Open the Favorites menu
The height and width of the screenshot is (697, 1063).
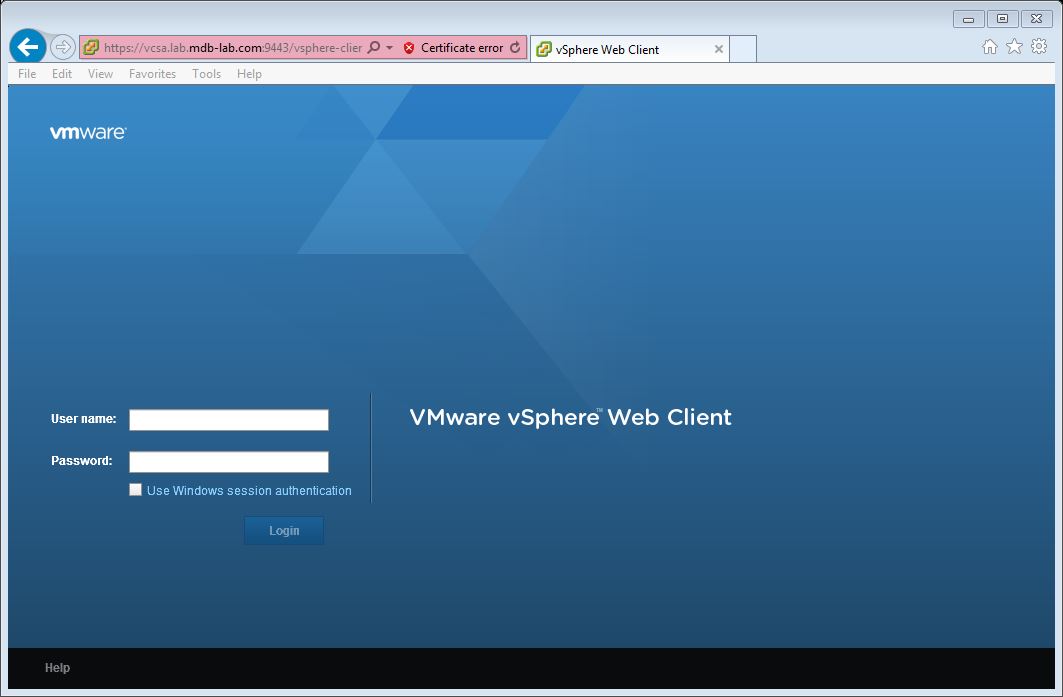pyautogui.click(x=152, y=74)
